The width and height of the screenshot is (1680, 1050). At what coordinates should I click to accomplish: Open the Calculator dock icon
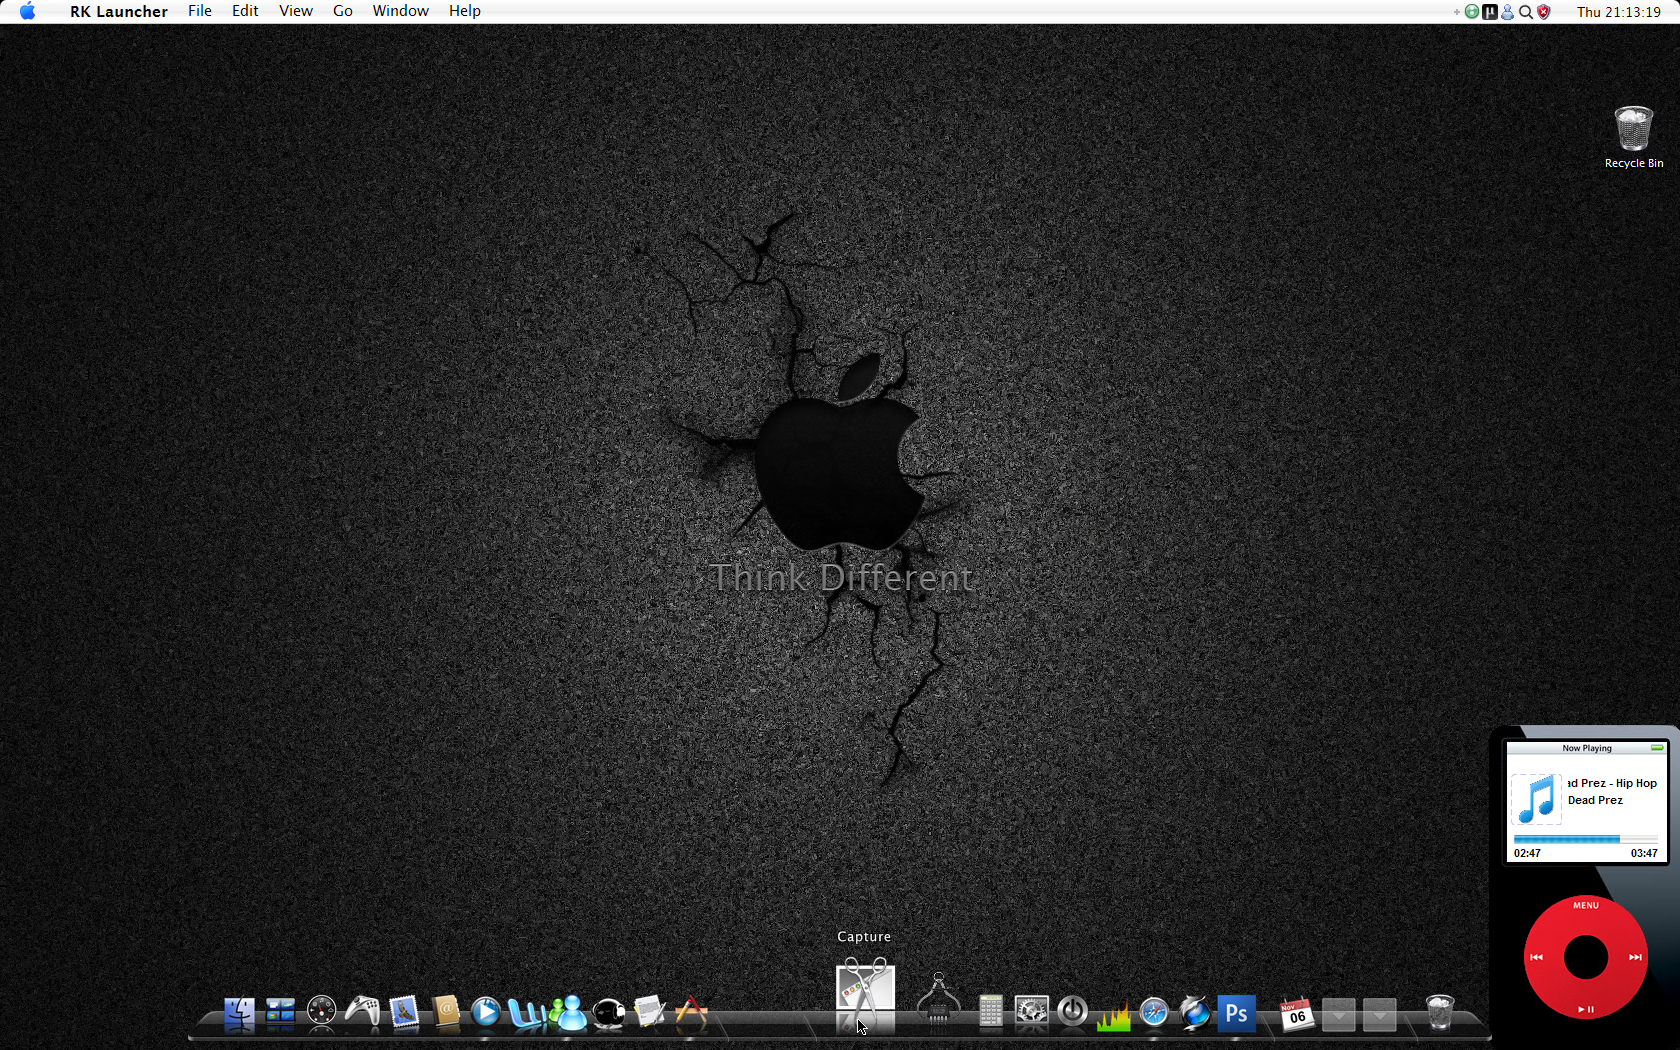(990, 1012)
